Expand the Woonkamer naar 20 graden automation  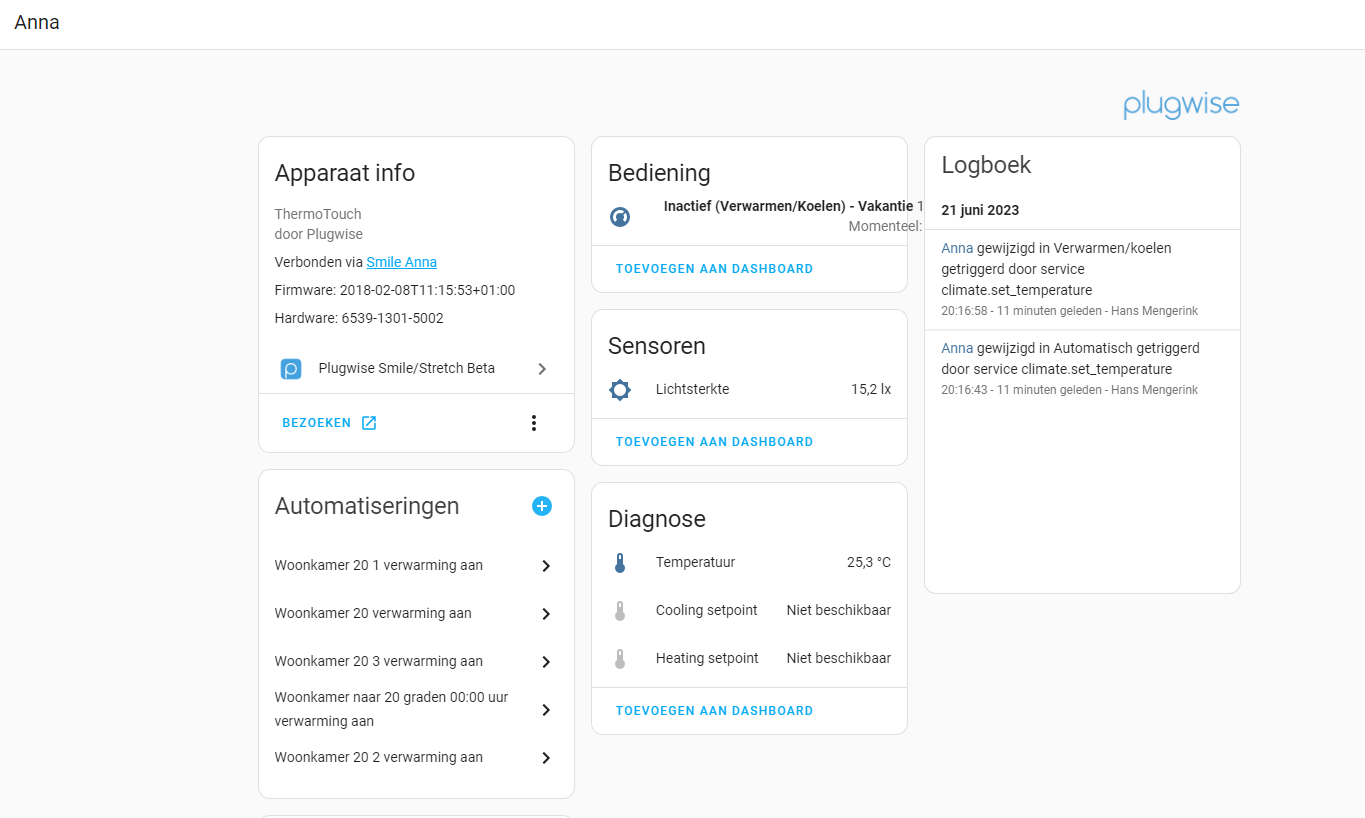pyautogui.click(x=546, y=709)
